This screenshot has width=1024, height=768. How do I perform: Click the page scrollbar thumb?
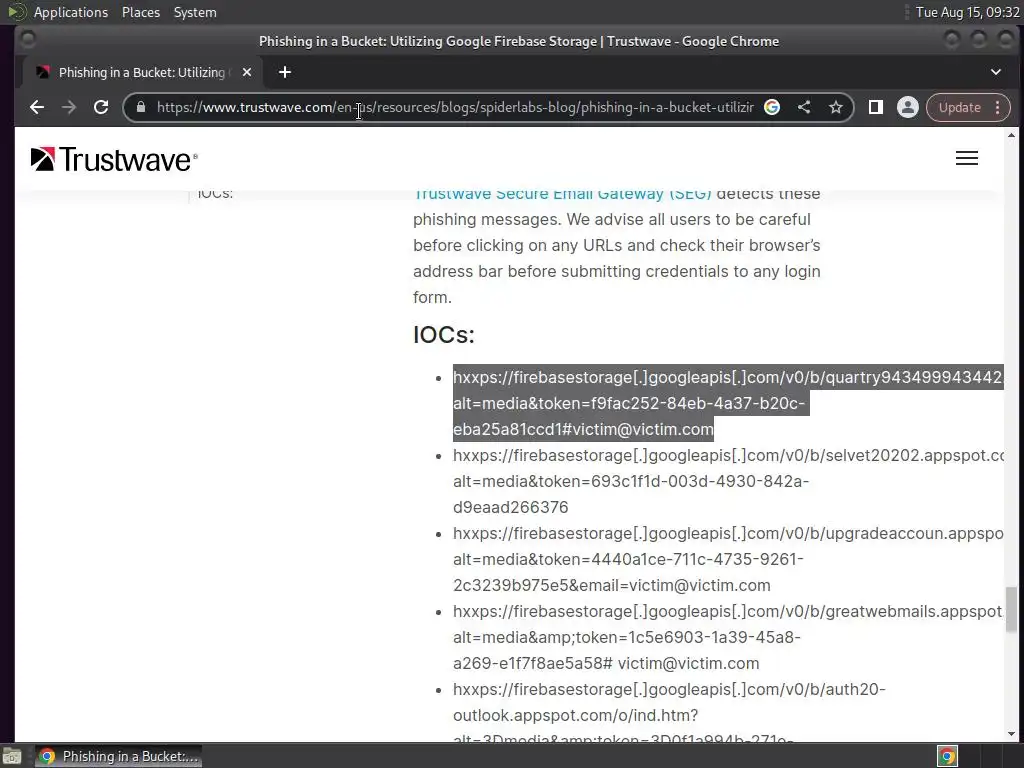point(1011,609)
